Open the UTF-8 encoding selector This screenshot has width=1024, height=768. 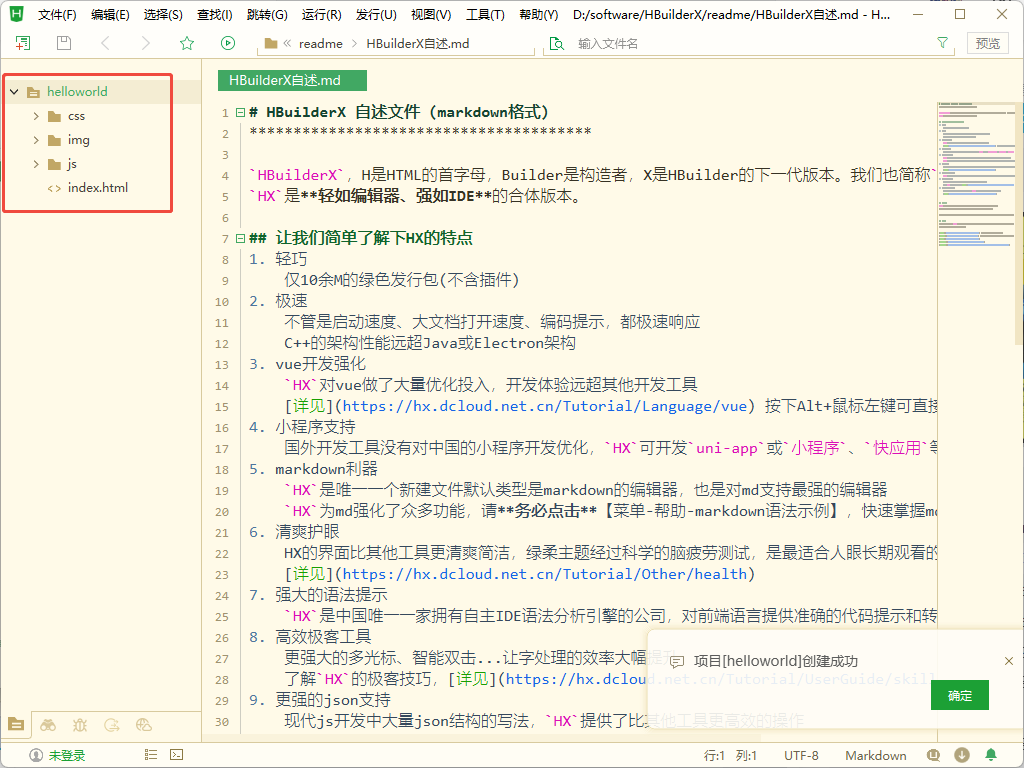801,756
